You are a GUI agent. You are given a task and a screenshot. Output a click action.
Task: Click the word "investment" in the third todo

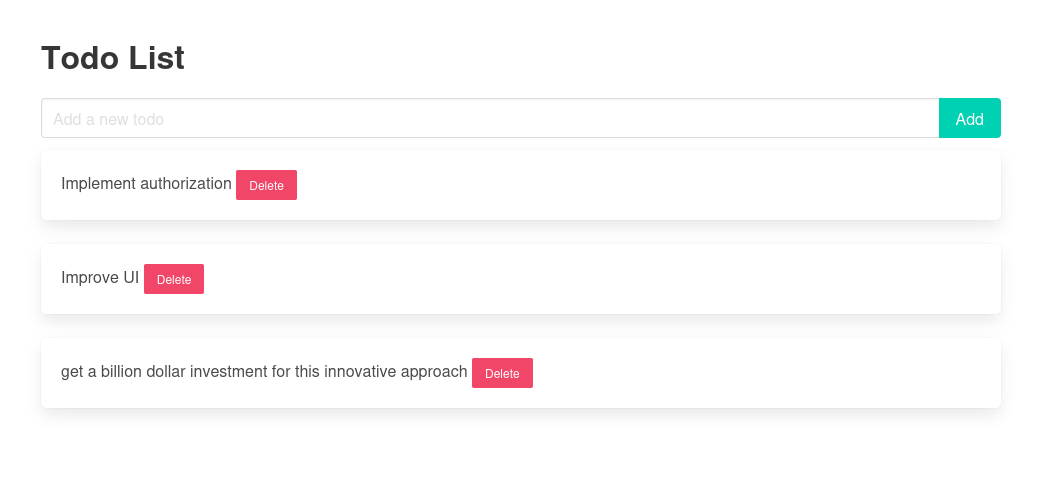tap(230, 372)
